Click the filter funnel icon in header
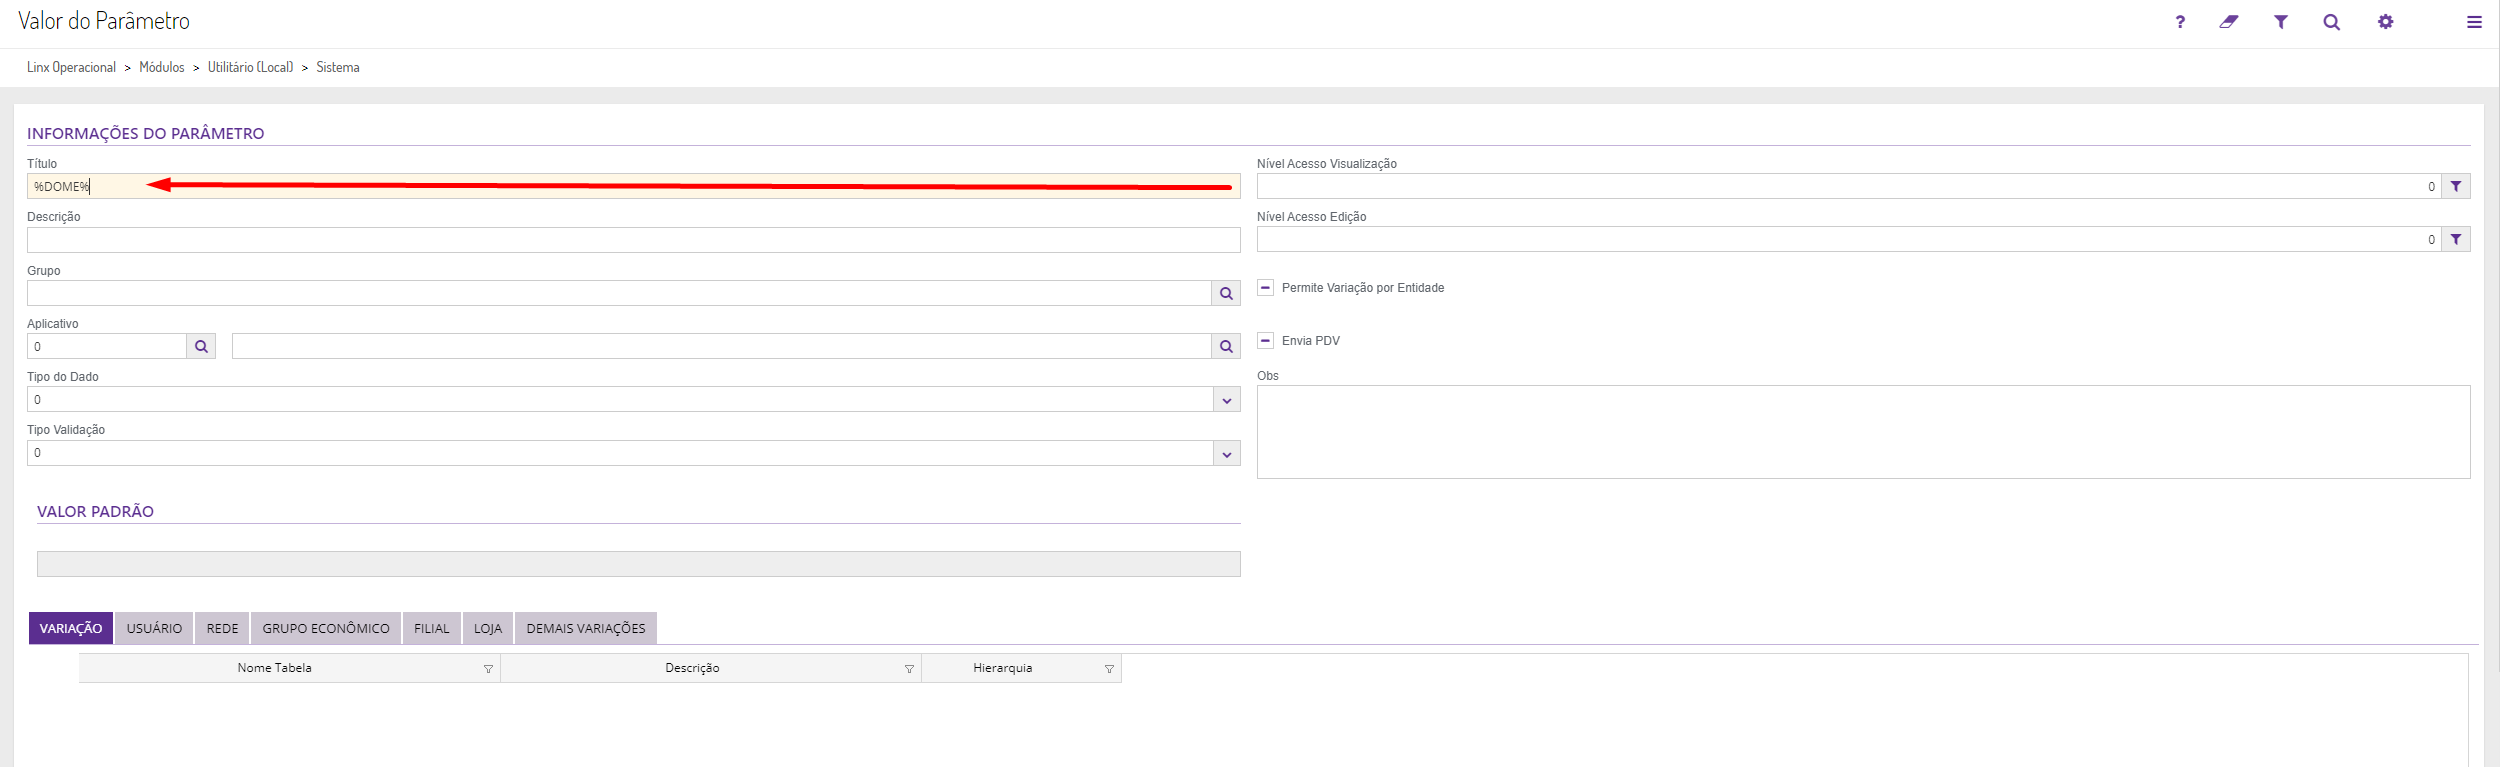Image resolution: width=2500 pixels, height=767 pixels. click(2281, 22)
